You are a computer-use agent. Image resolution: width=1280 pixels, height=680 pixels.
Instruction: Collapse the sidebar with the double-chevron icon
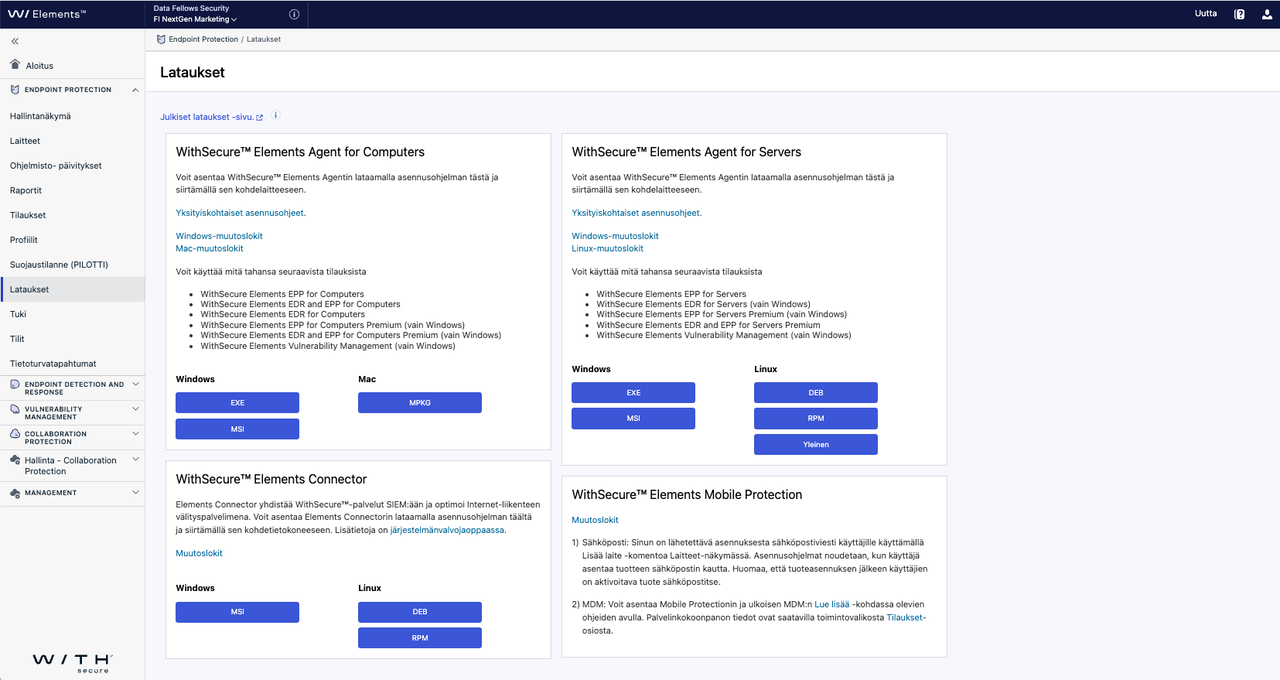[14, 41]
